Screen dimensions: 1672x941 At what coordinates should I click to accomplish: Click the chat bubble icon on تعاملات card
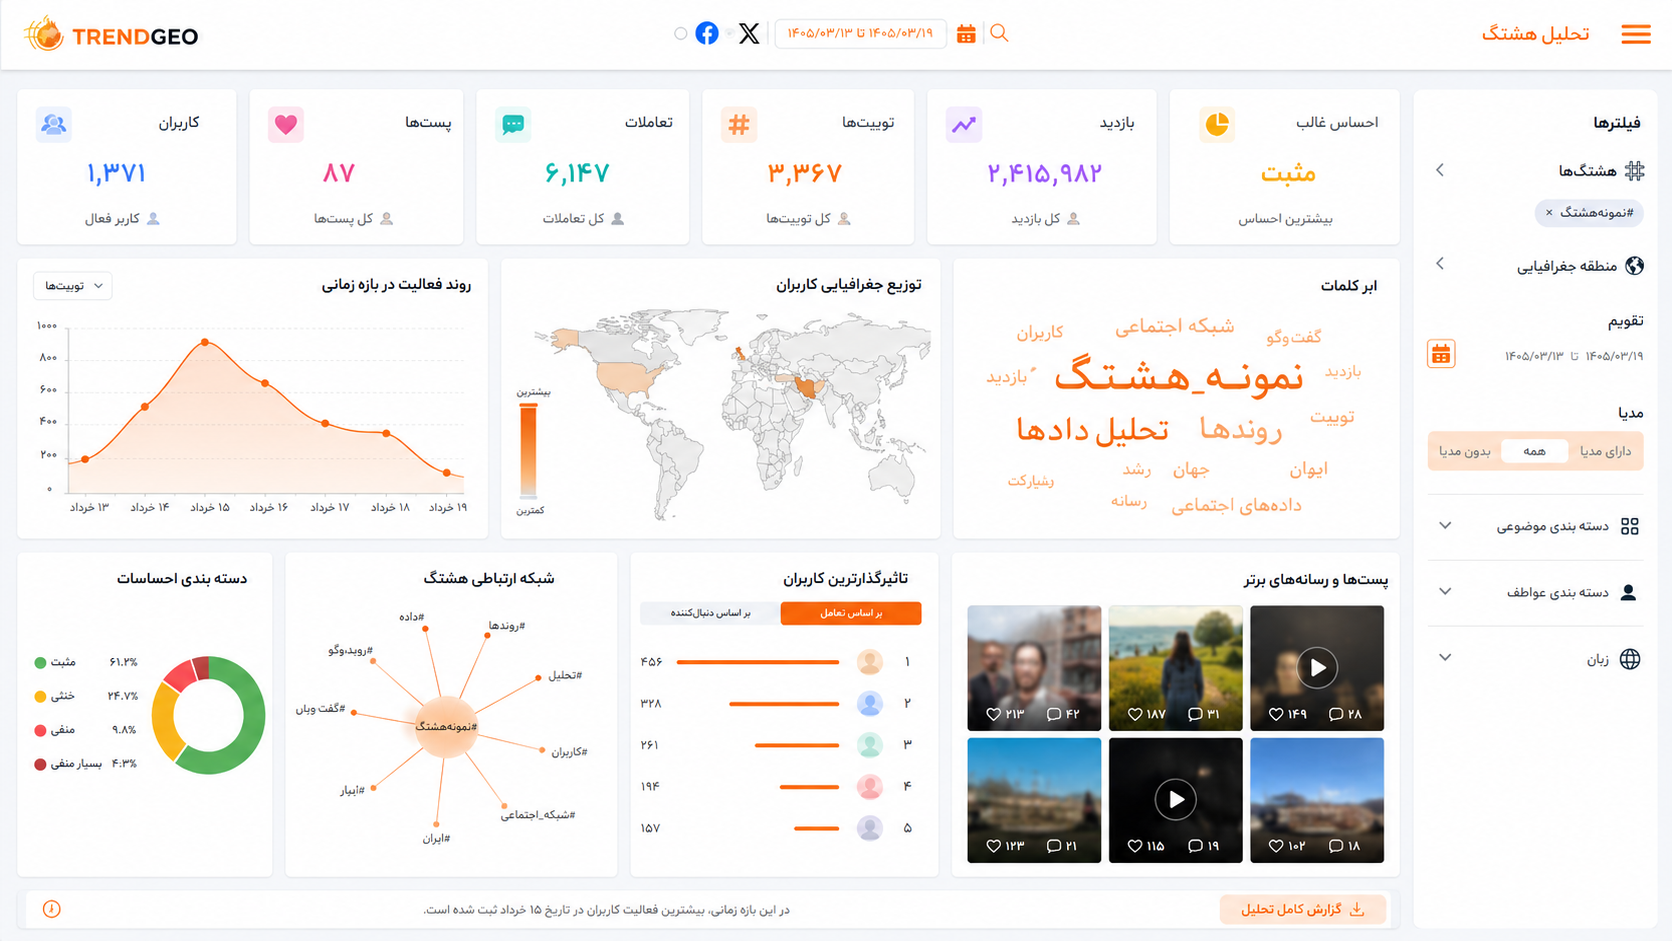pyautogui.click(x=513, y=124)
